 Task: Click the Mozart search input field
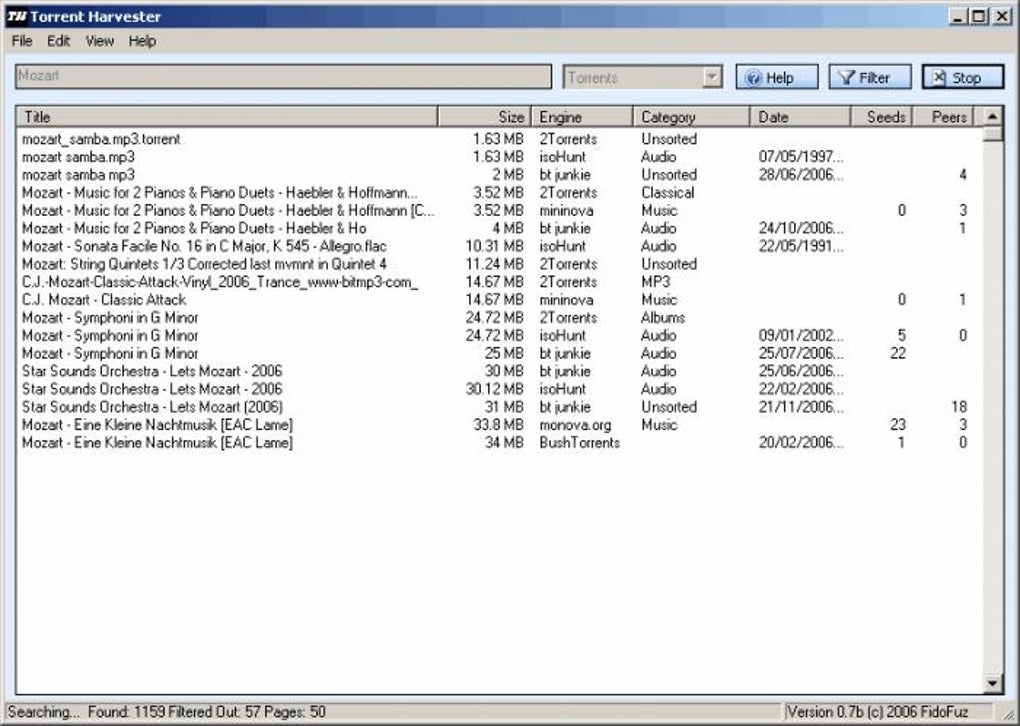(x=283, y=76)
